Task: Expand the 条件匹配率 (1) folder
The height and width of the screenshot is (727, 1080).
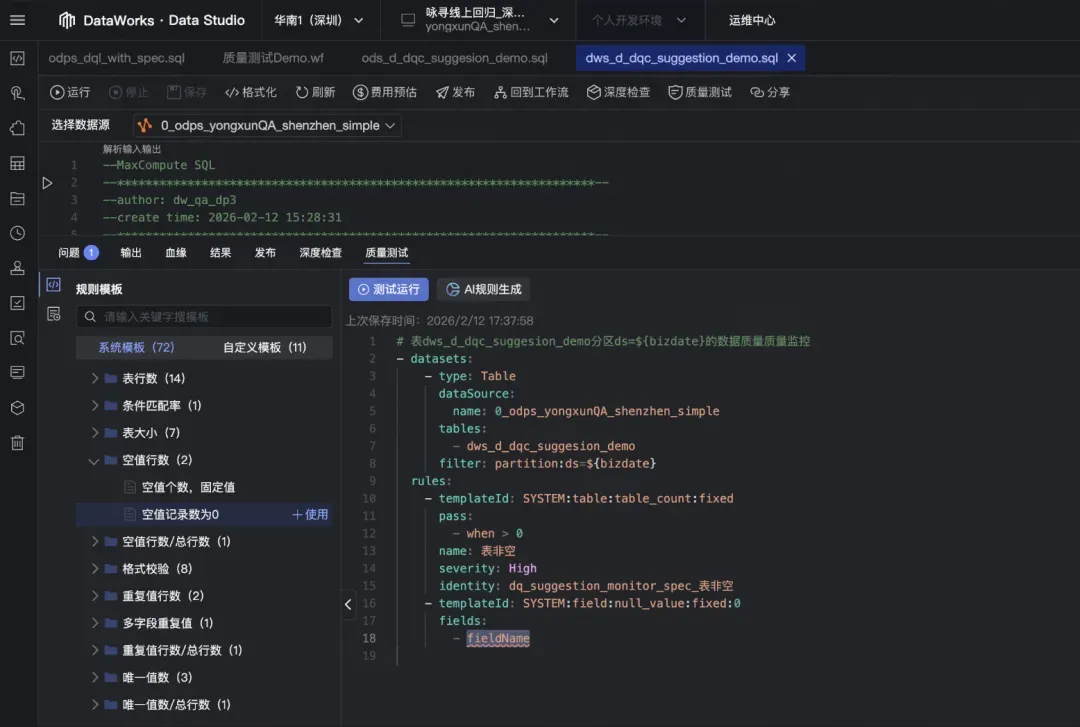Action: [x=95, y=405]
